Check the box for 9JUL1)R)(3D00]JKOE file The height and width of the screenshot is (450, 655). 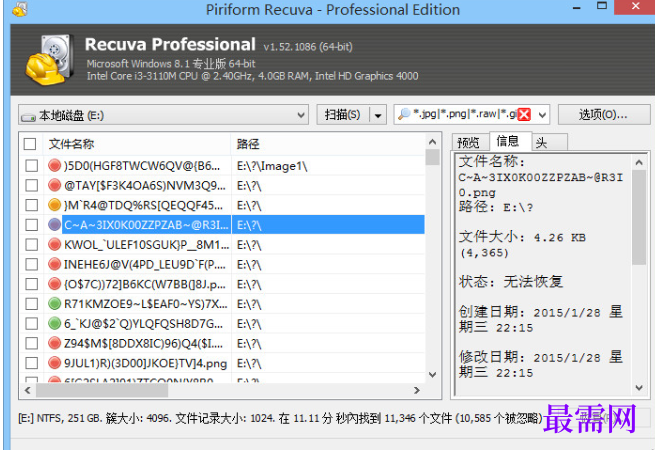coord(32,363)
